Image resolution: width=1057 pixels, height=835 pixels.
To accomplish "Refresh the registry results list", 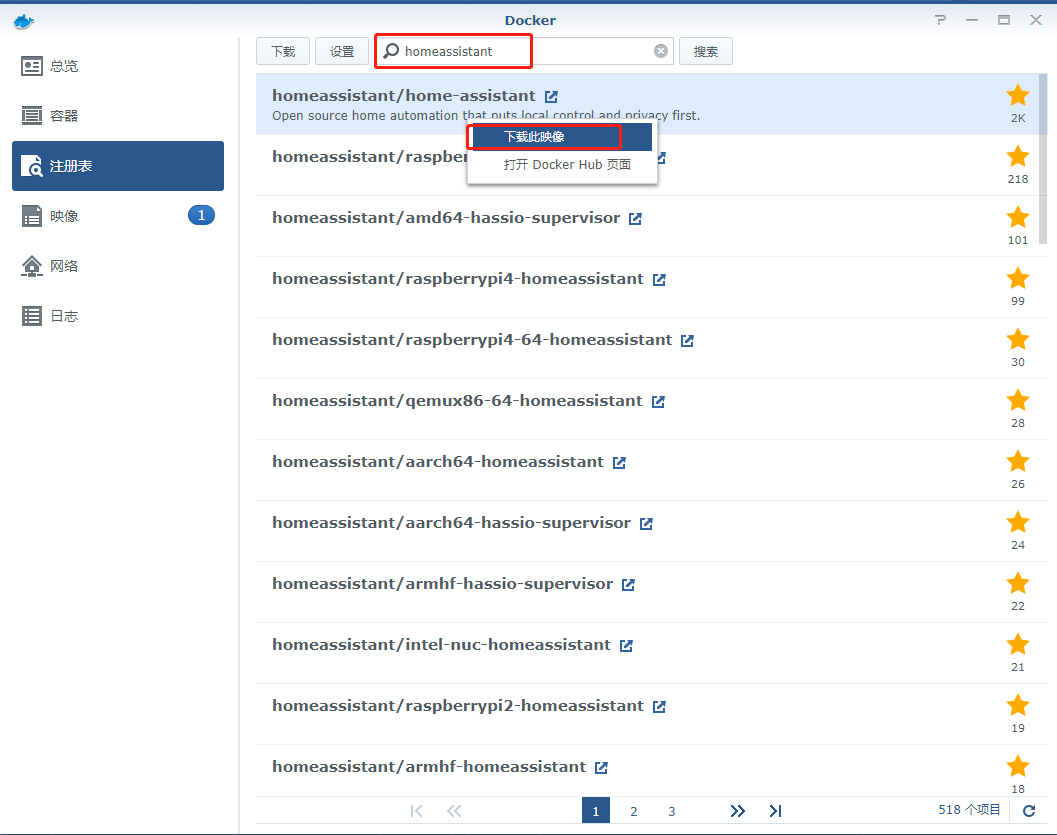I will coord(1029,811).
